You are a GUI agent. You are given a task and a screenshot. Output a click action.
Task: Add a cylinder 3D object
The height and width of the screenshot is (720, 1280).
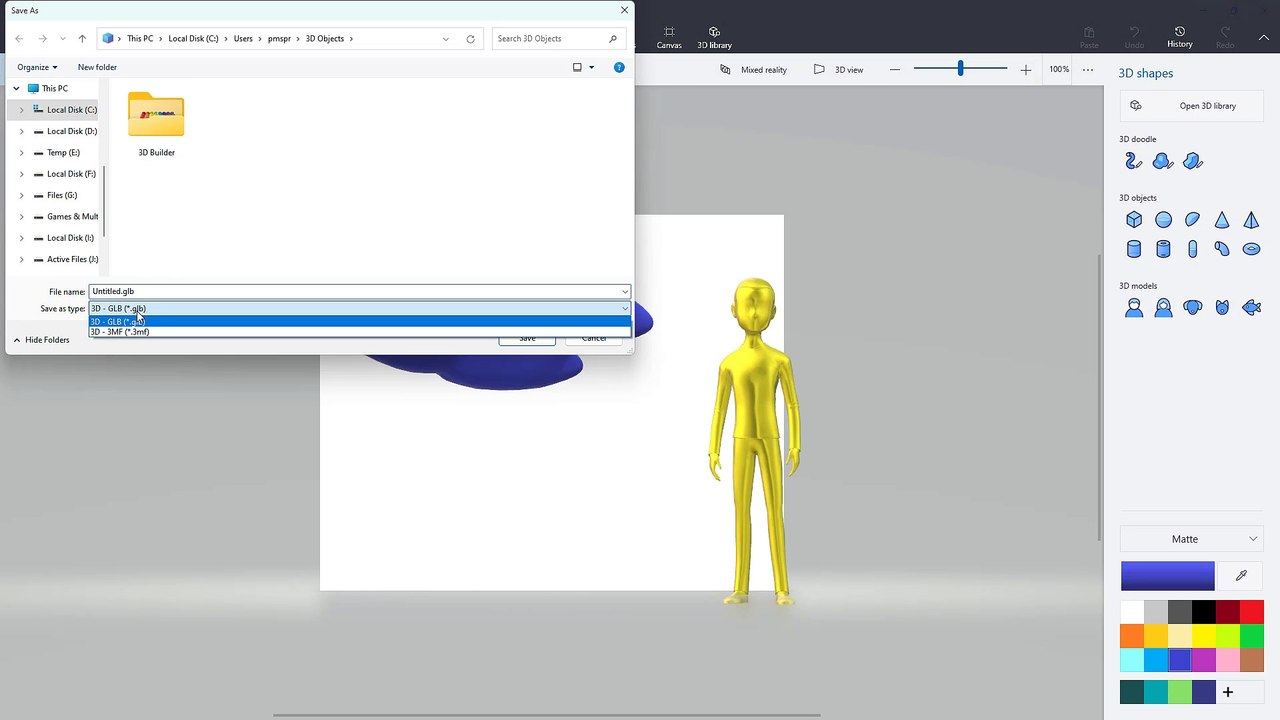(1134, 249)
